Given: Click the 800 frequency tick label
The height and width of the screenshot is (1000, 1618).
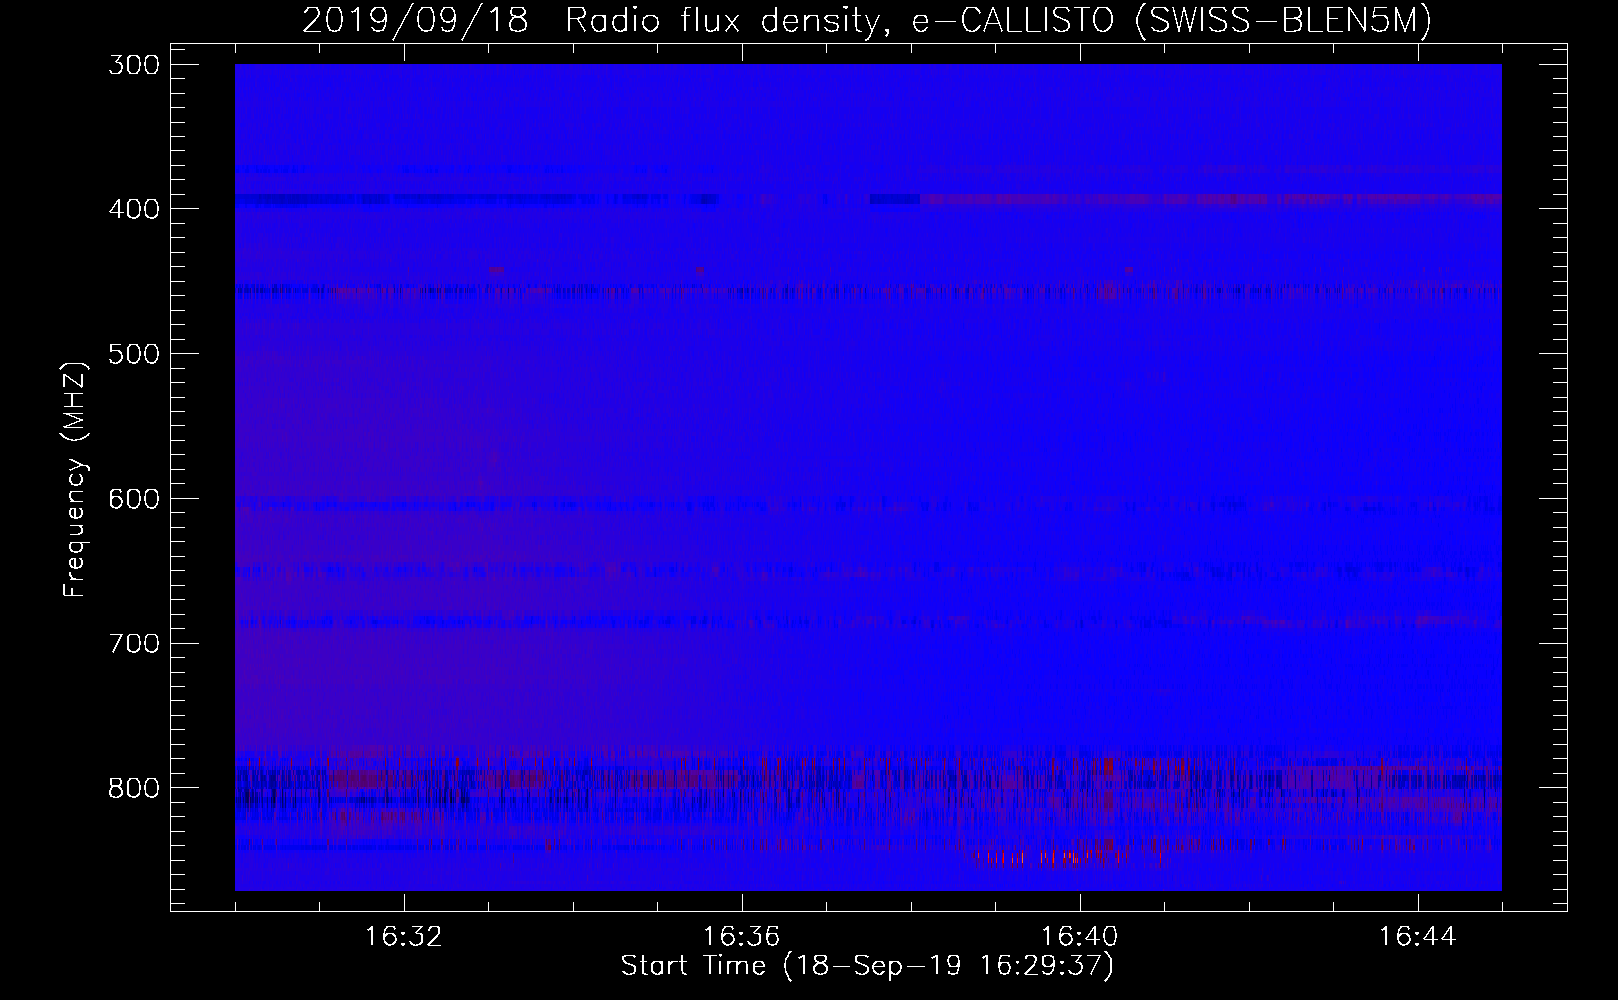Looking at the screenshot, I should (132, 787).
